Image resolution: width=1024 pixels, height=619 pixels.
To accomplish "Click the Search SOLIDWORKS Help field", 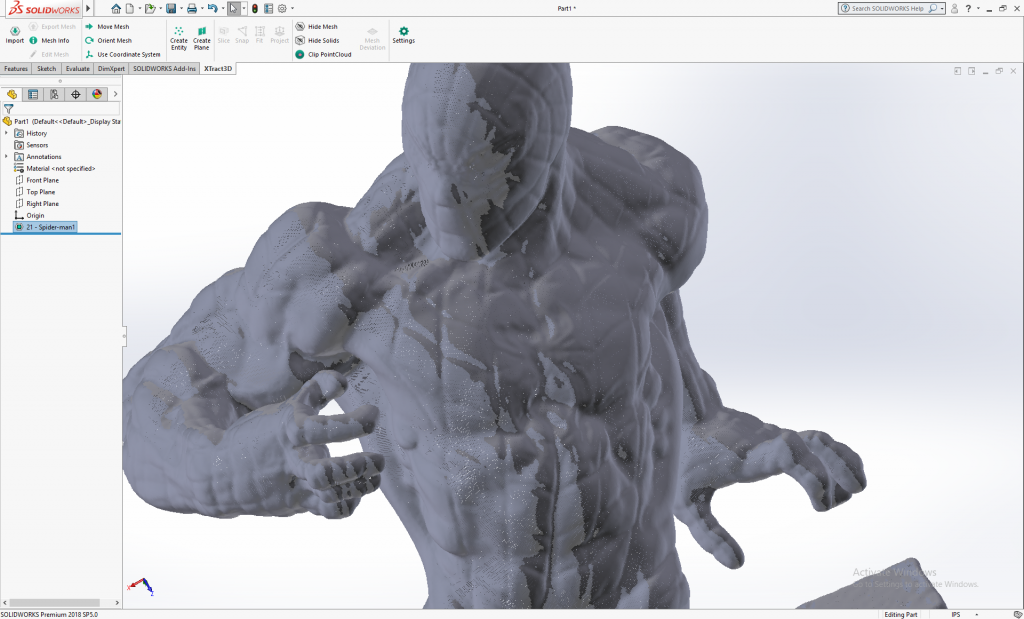I will point(887,8).
